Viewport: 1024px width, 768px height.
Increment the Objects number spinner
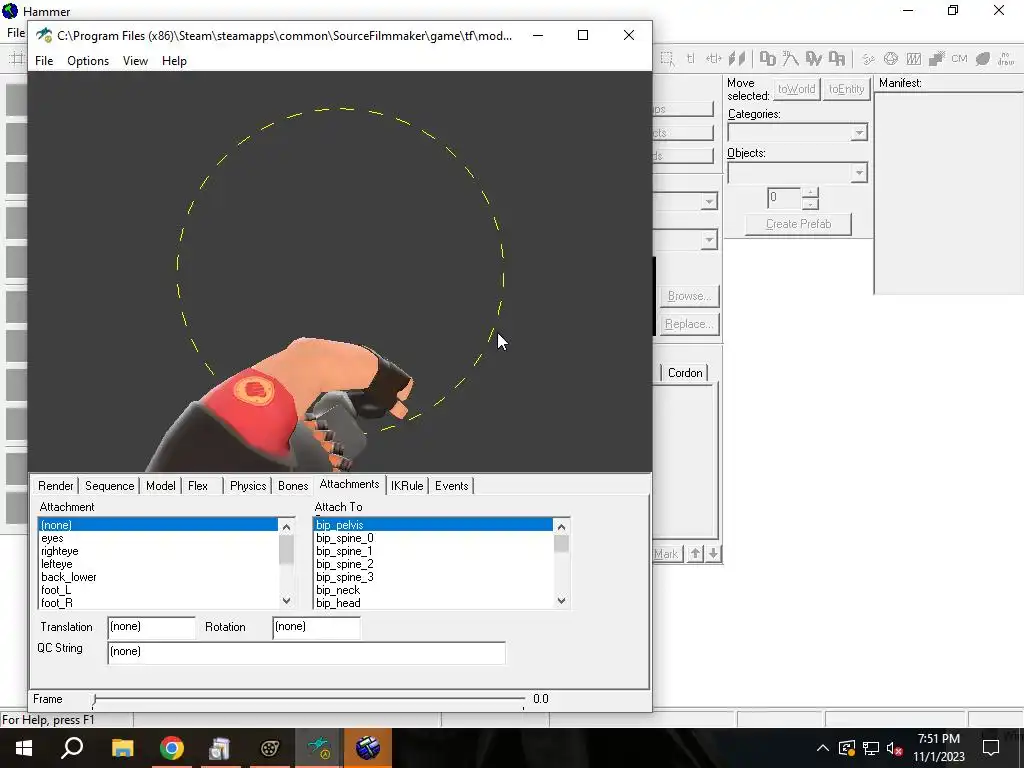pos(810,193)
